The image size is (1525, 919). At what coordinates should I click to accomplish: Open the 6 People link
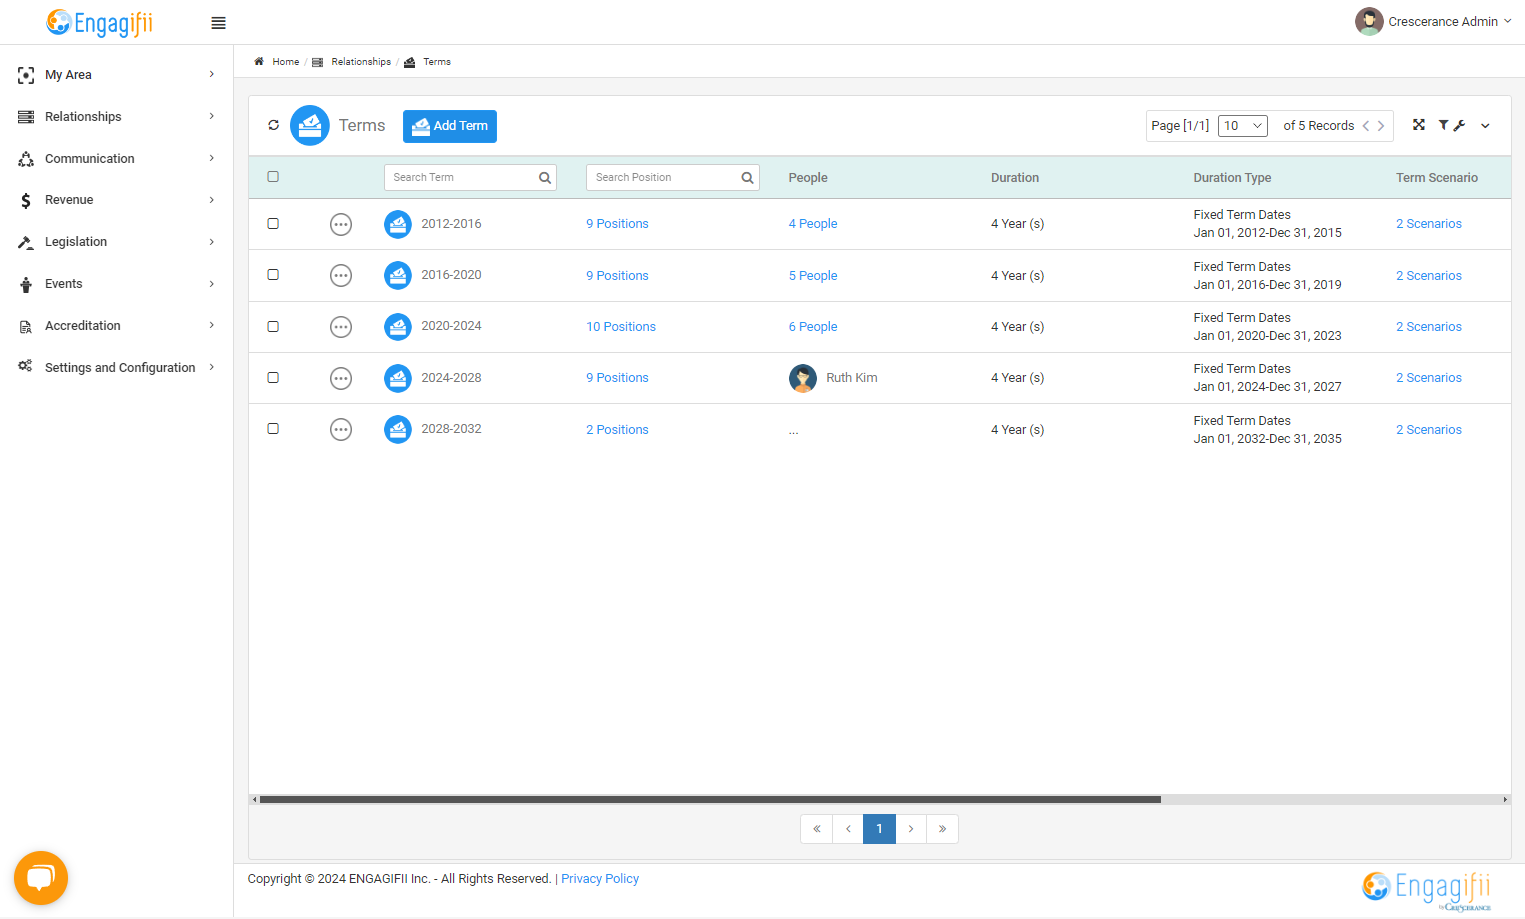(813, 327)
